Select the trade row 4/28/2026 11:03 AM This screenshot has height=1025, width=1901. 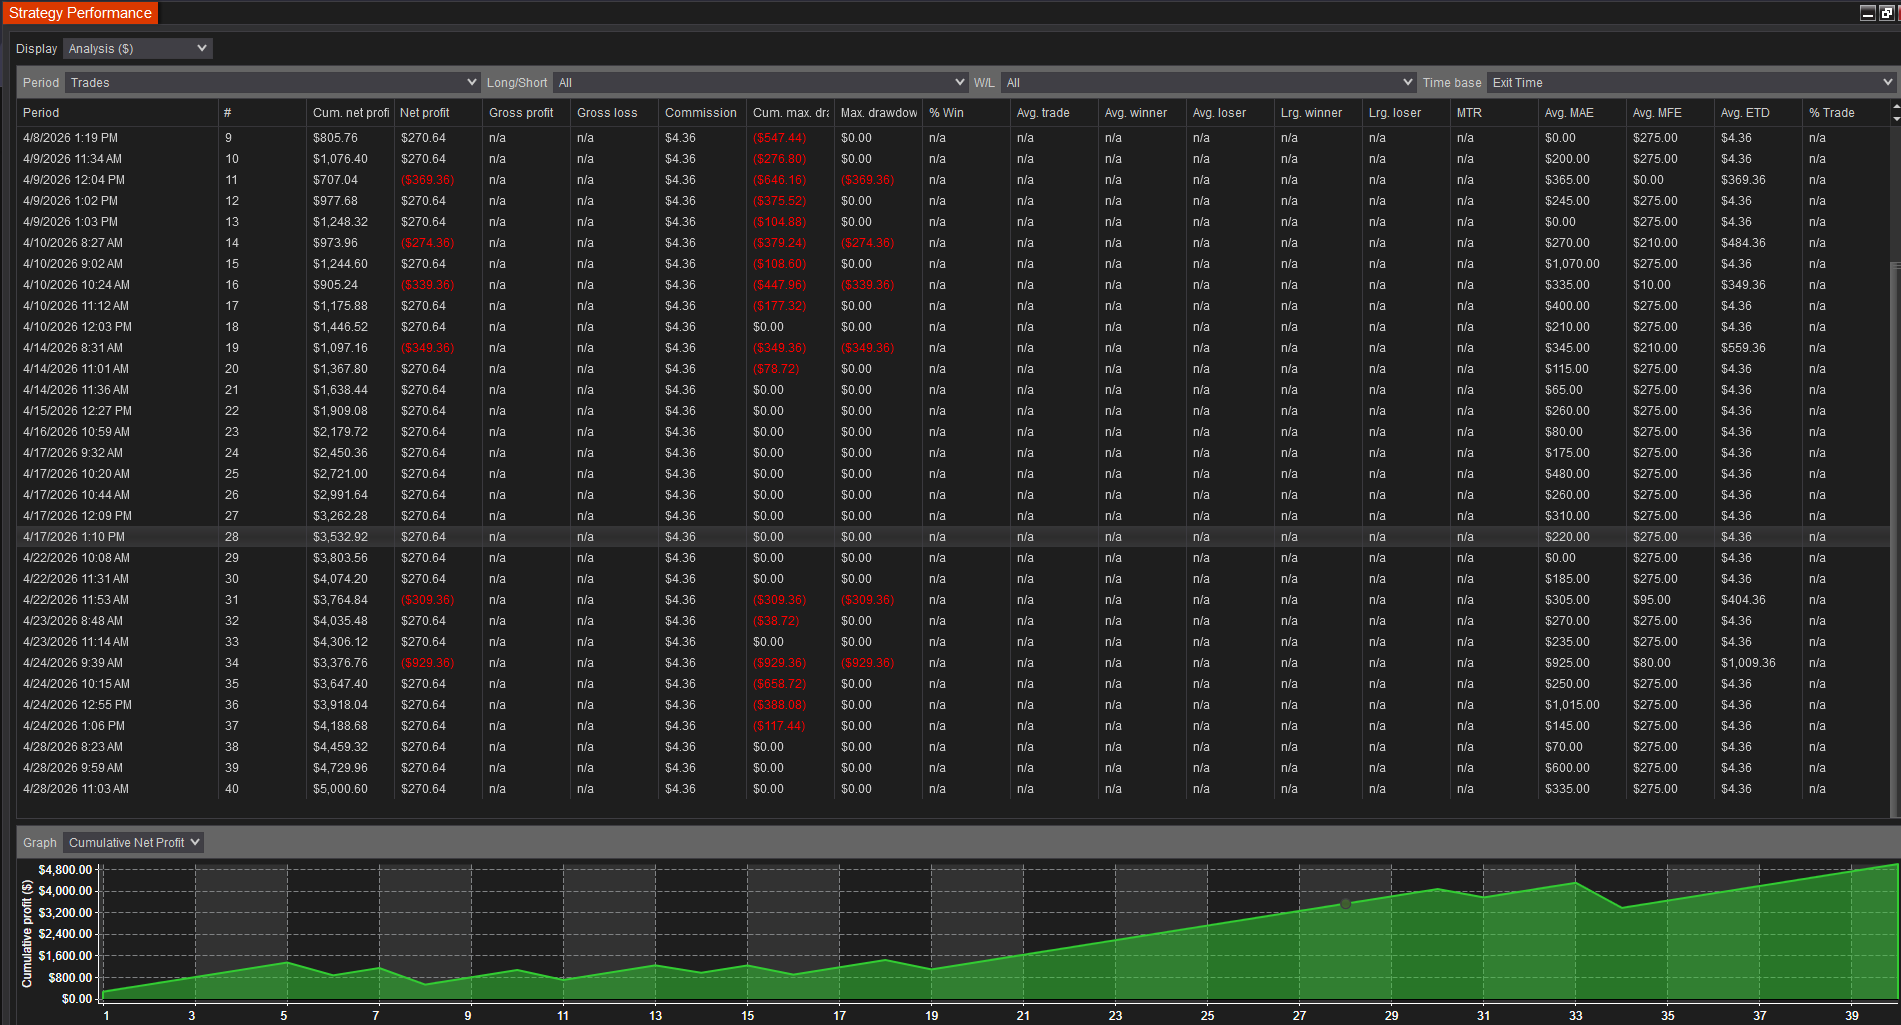[x=953, y=789]
